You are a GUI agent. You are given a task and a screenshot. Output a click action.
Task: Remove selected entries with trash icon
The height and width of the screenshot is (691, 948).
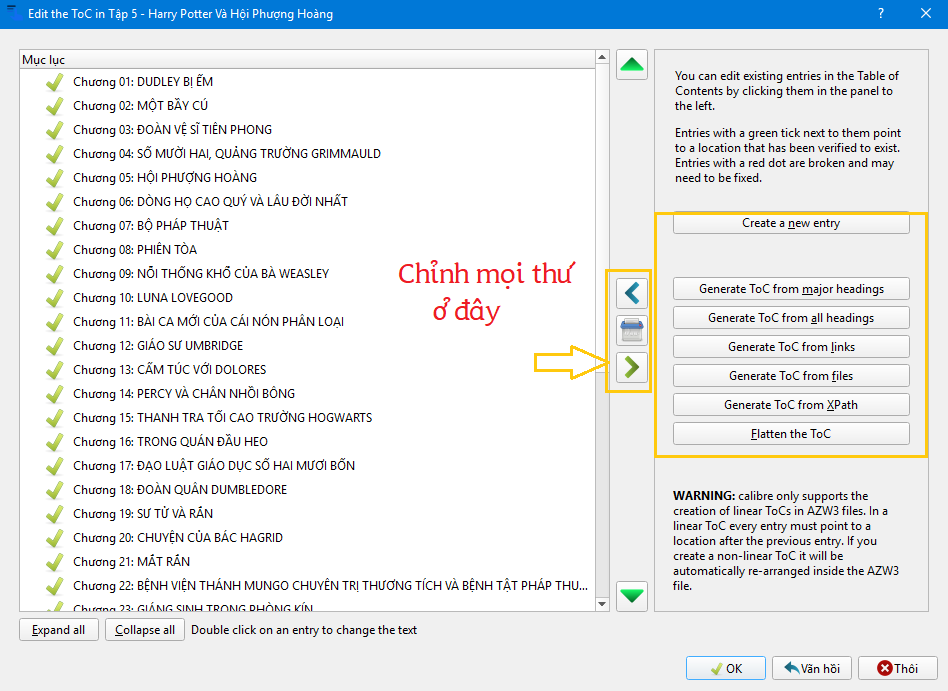pos(632,330)
